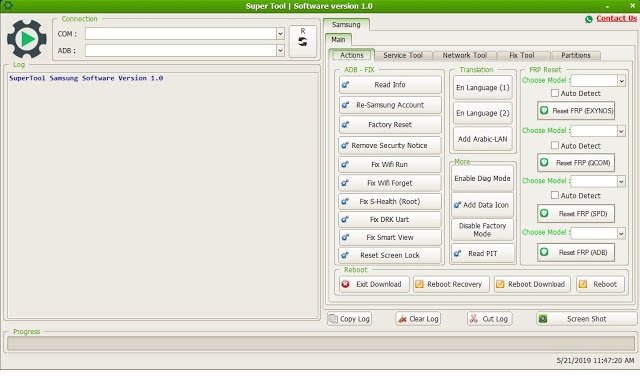This screenshot has width=640, height=376.
Task: Click the Reset FRP (EXYNOS) button
Action: tap(576, 111)
